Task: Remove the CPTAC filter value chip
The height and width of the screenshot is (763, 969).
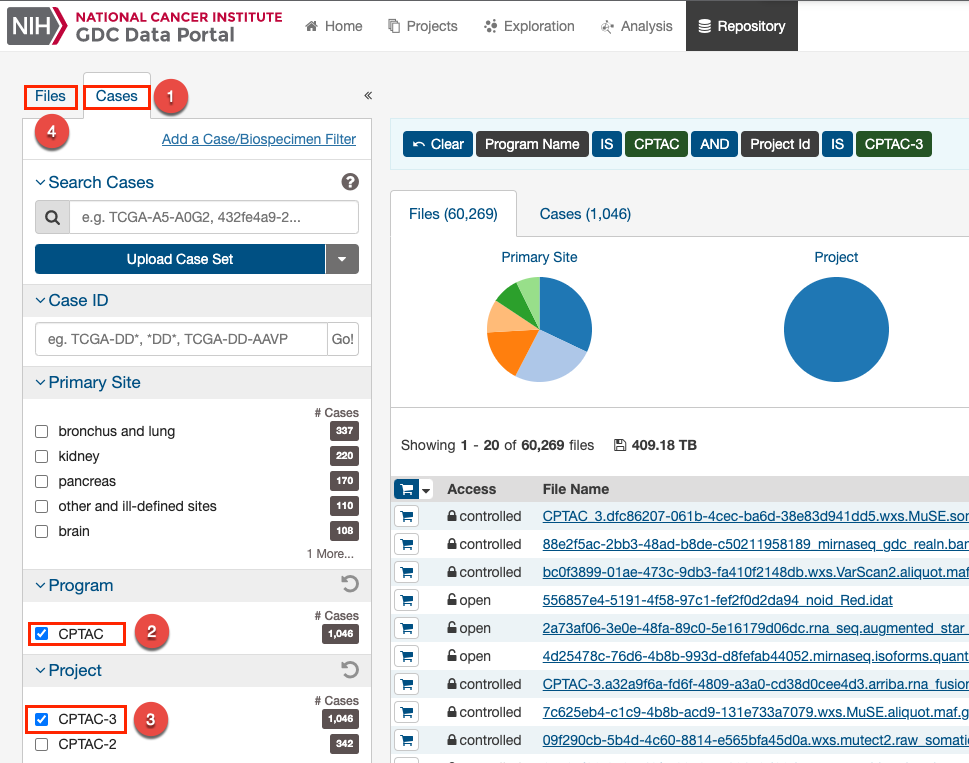Action: coord(656,144)
